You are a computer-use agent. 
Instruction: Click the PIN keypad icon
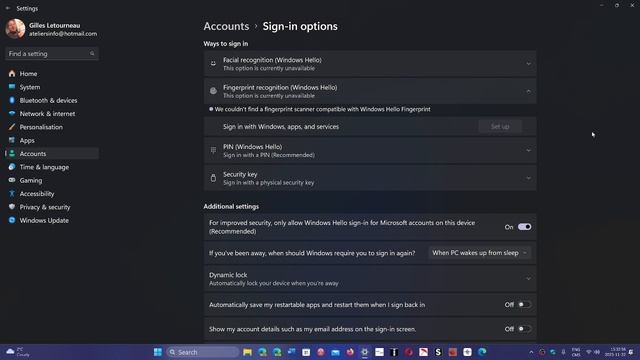click(213, 150)
